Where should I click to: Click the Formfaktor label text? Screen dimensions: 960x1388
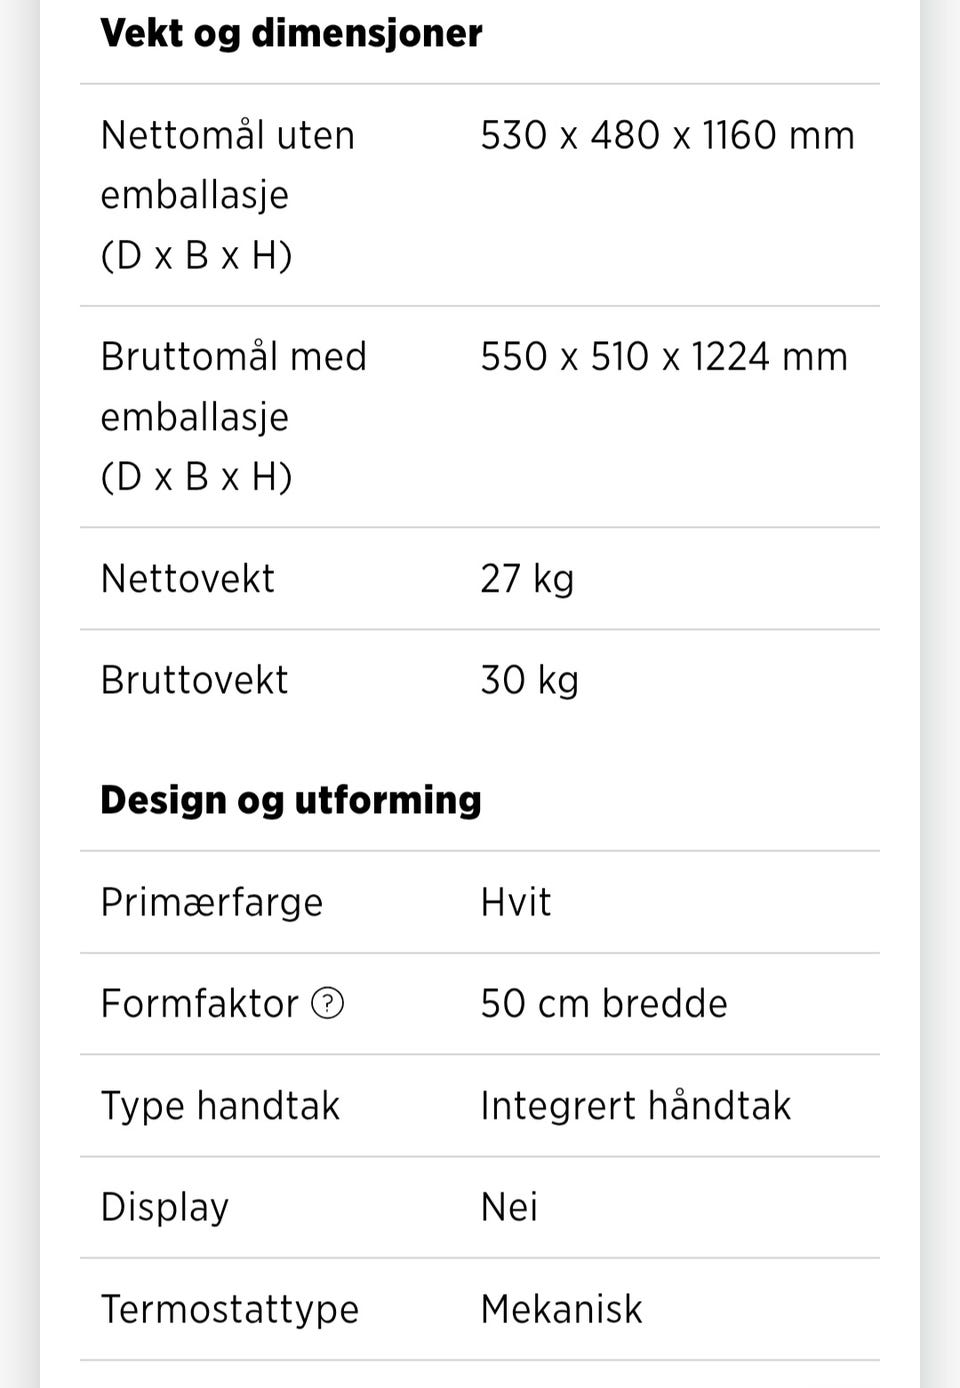point(200,1003)
